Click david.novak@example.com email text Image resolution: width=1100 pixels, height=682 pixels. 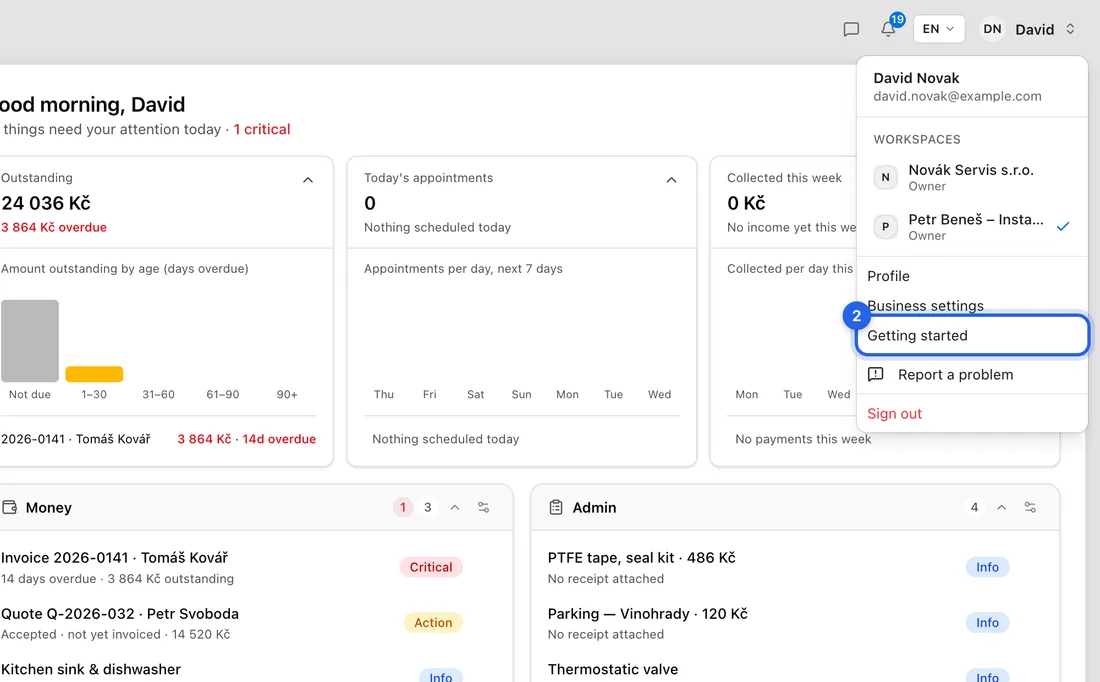(x=957, y=96)
